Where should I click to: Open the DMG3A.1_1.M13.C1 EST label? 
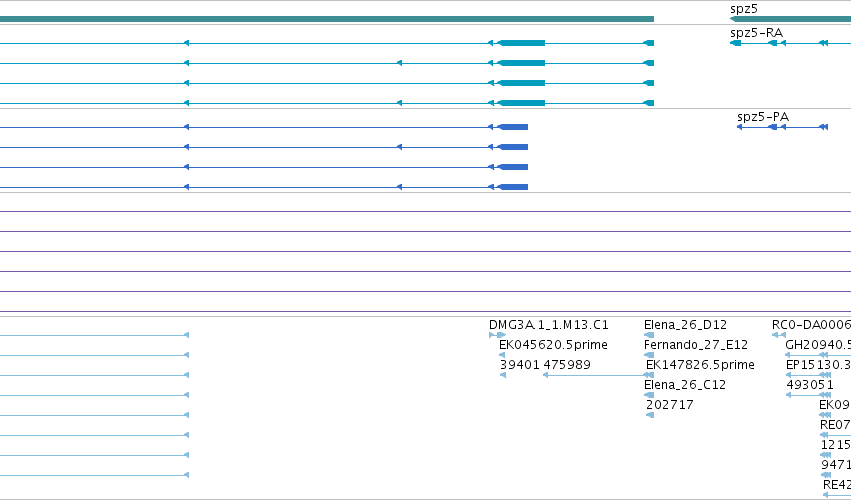pyautogui.click(x=549, y=325)
